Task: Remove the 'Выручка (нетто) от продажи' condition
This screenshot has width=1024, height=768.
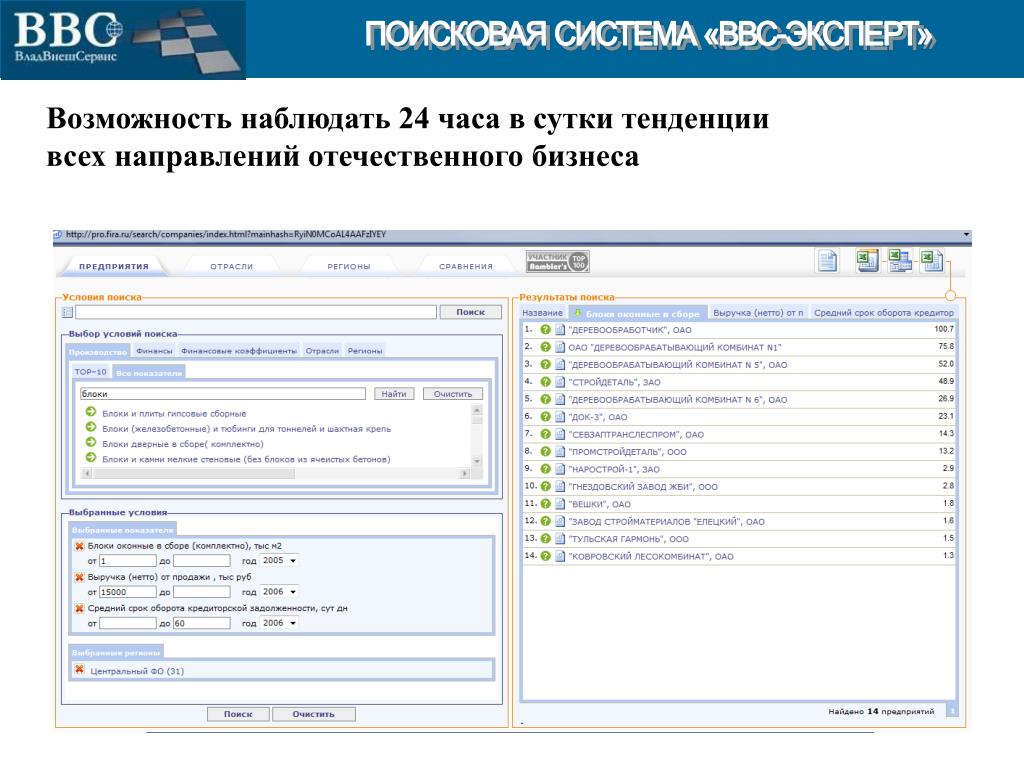Action: point(79,577)
